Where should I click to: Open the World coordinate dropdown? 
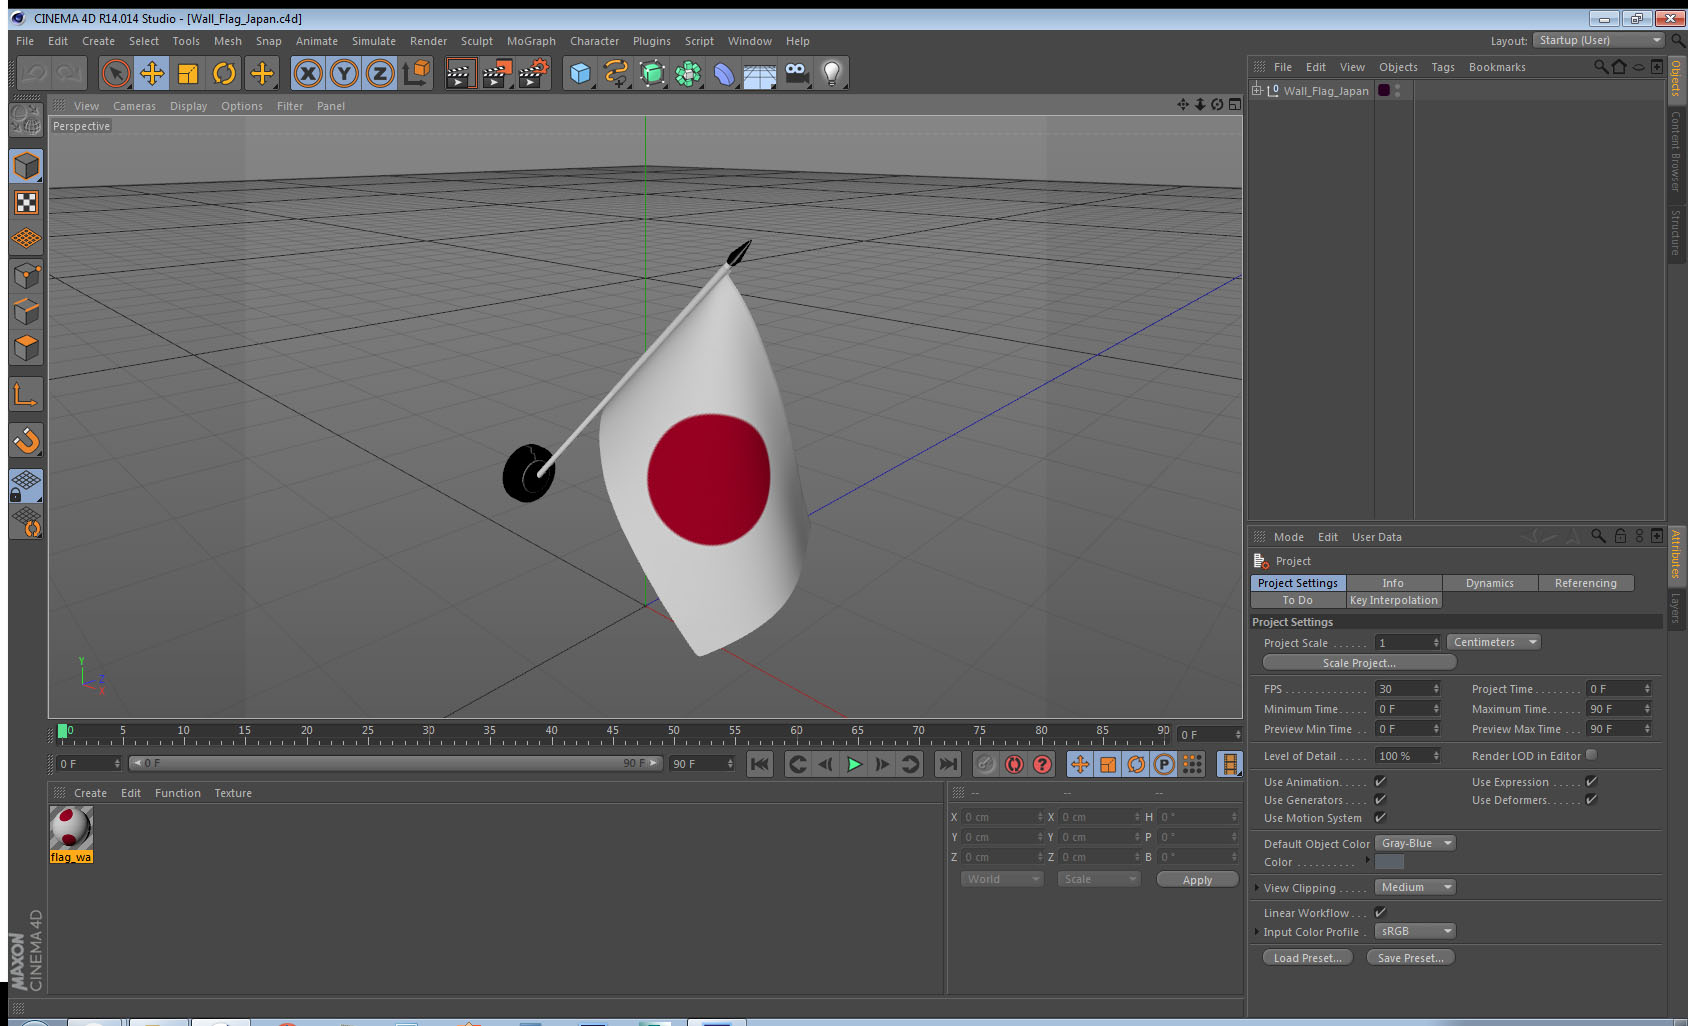pyautogui.click(x=1002, y=879)
